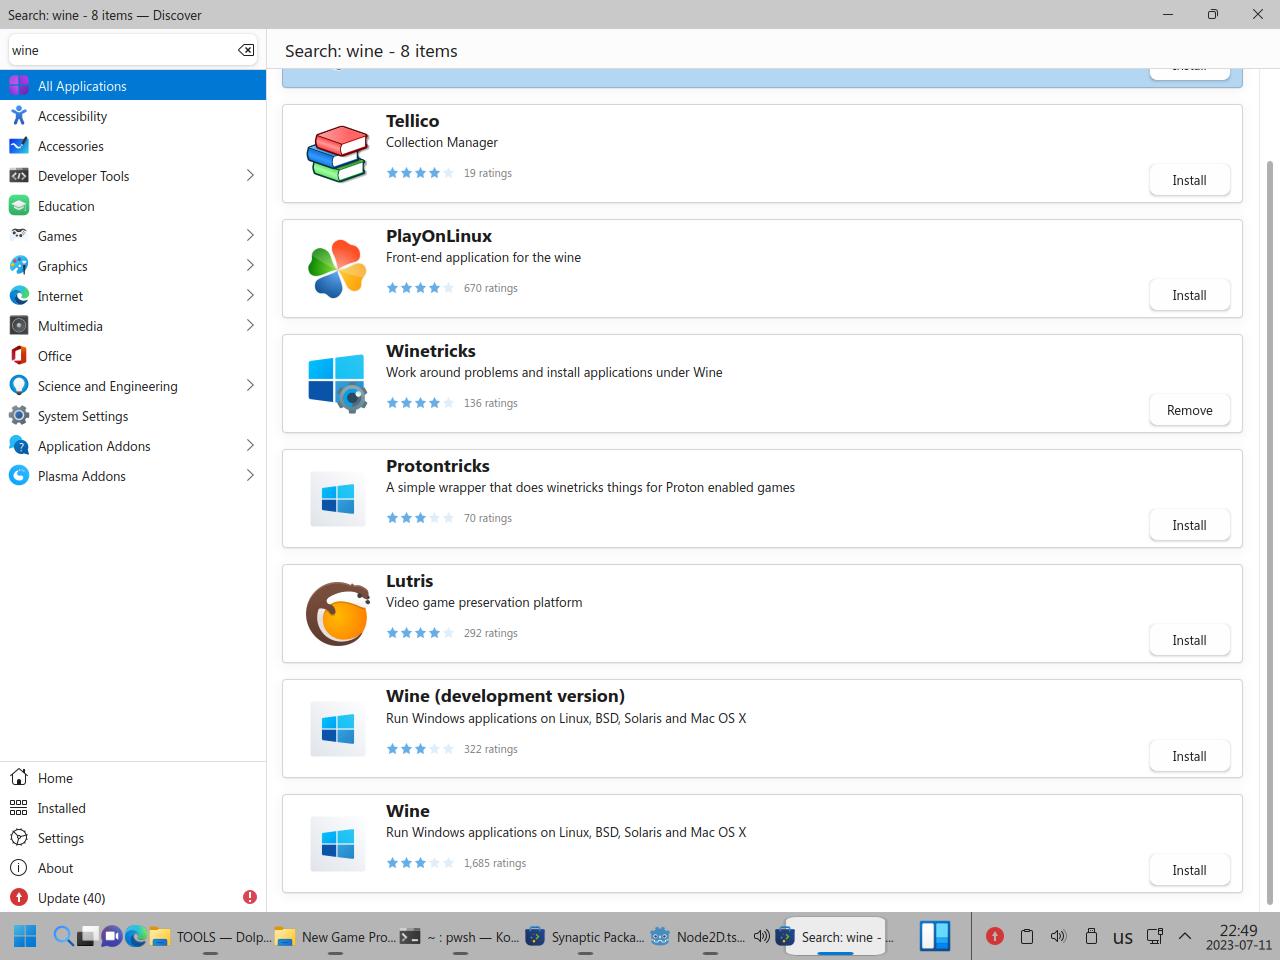The image size is (1280, 960).
Task: Expand Internet category
Action: pos(250,296)
